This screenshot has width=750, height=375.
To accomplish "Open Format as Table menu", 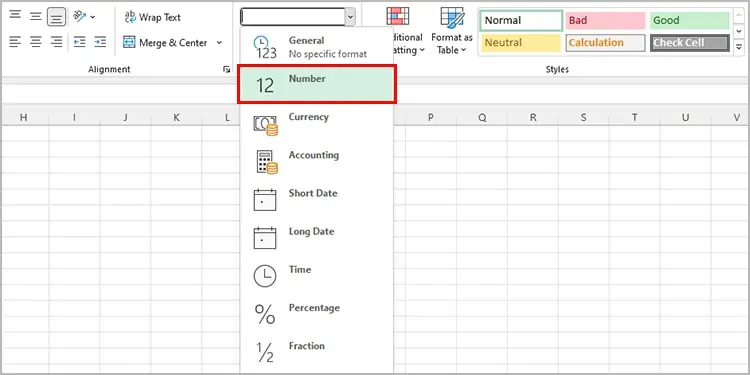I will [452, 30].
